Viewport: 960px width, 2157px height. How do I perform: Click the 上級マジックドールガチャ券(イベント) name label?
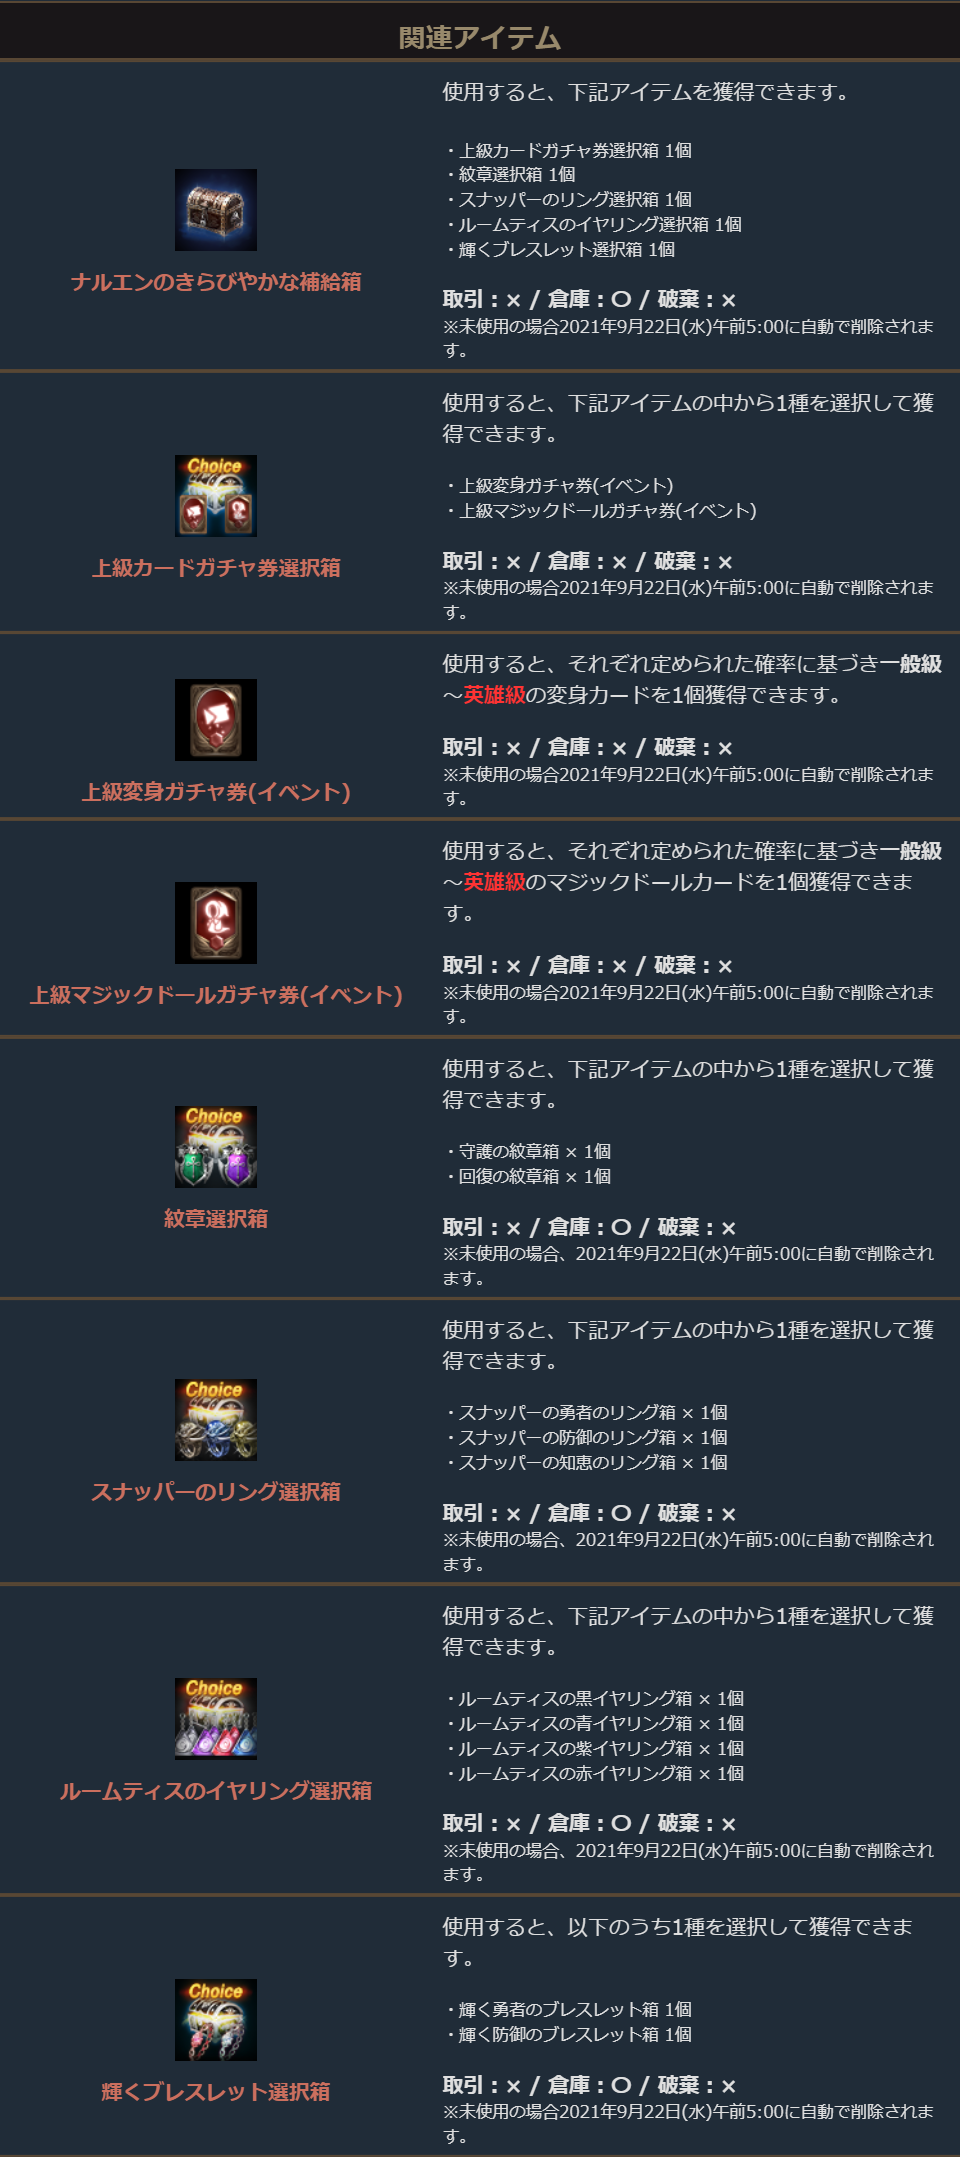click(x=216, y=995)
